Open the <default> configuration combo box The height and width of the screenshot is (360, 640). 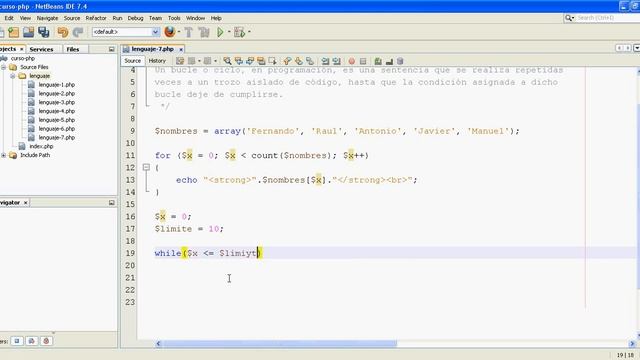tap(125, 32)
